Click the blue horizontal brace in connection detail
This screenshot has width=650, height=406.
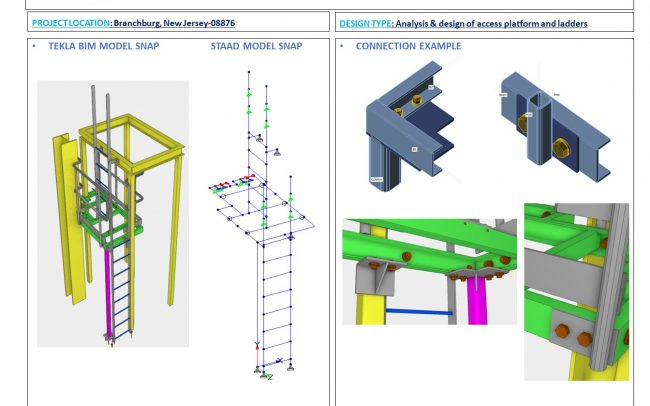click(418, 311)
